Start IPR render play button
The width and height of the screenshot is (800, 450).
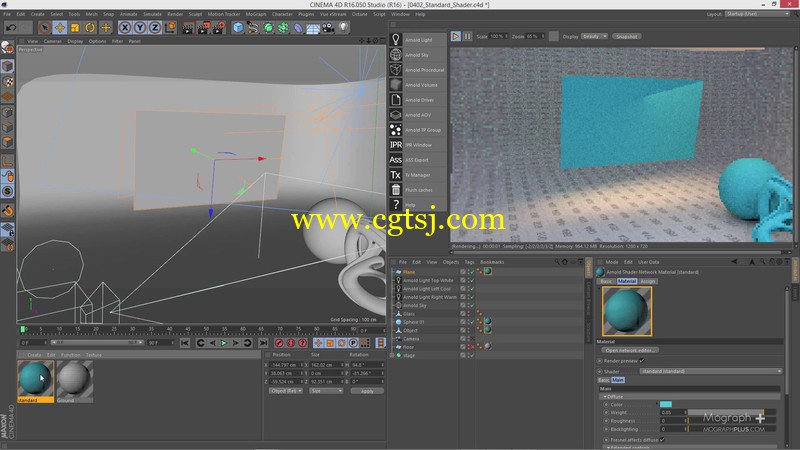456,36
